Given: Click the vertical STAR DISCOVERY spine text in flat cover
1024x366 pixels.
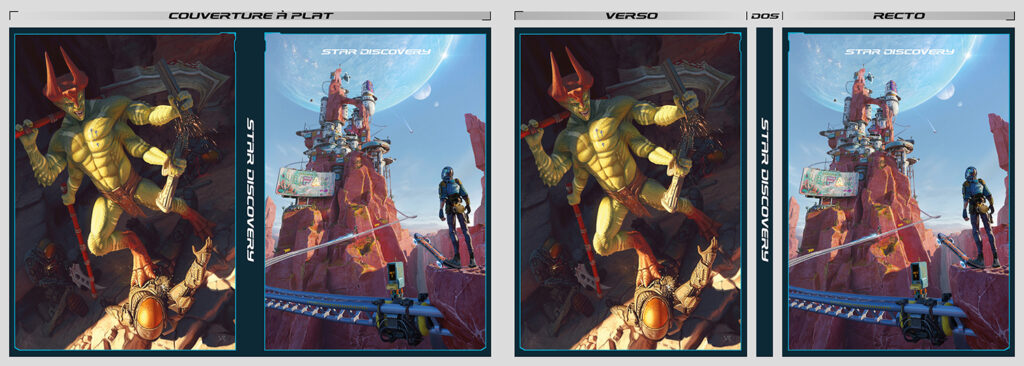Looking at the screenshot, I should click(250, 190).
